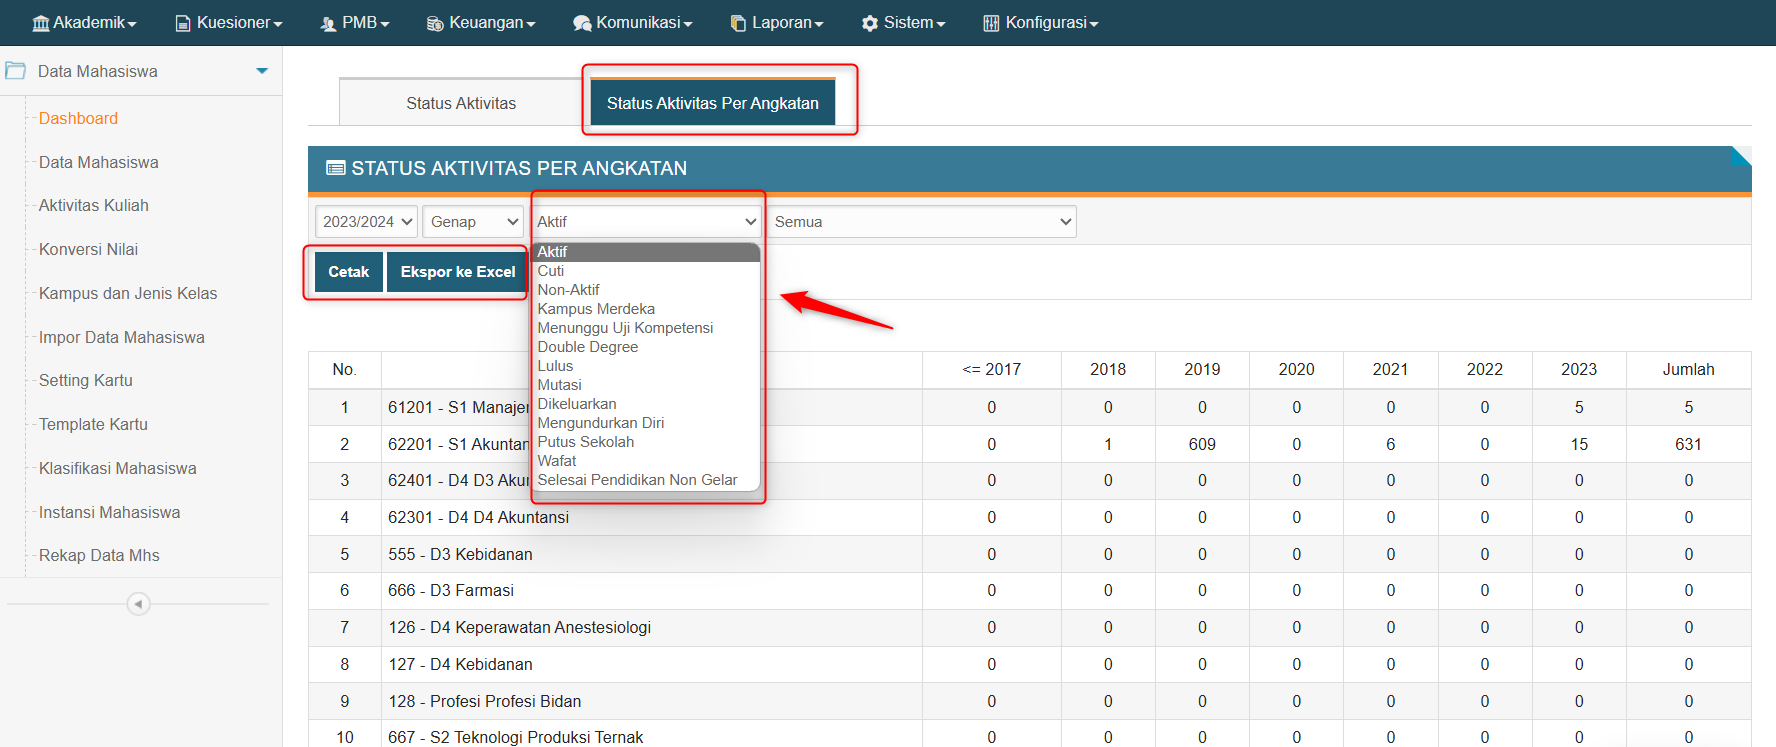The image size is (1776, 747).
Task: Click the Komunikasi chat bubbles icon
Action: pos(582,23)
